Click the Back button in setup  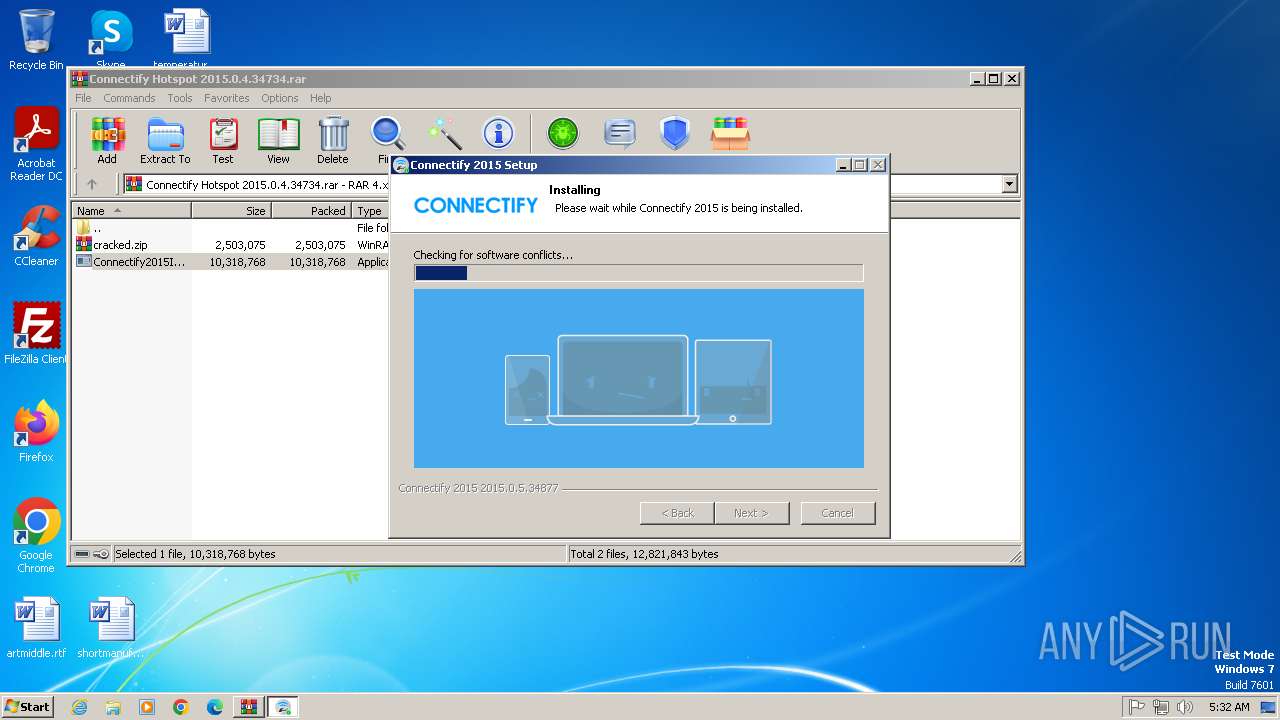(x=677, y=513)
